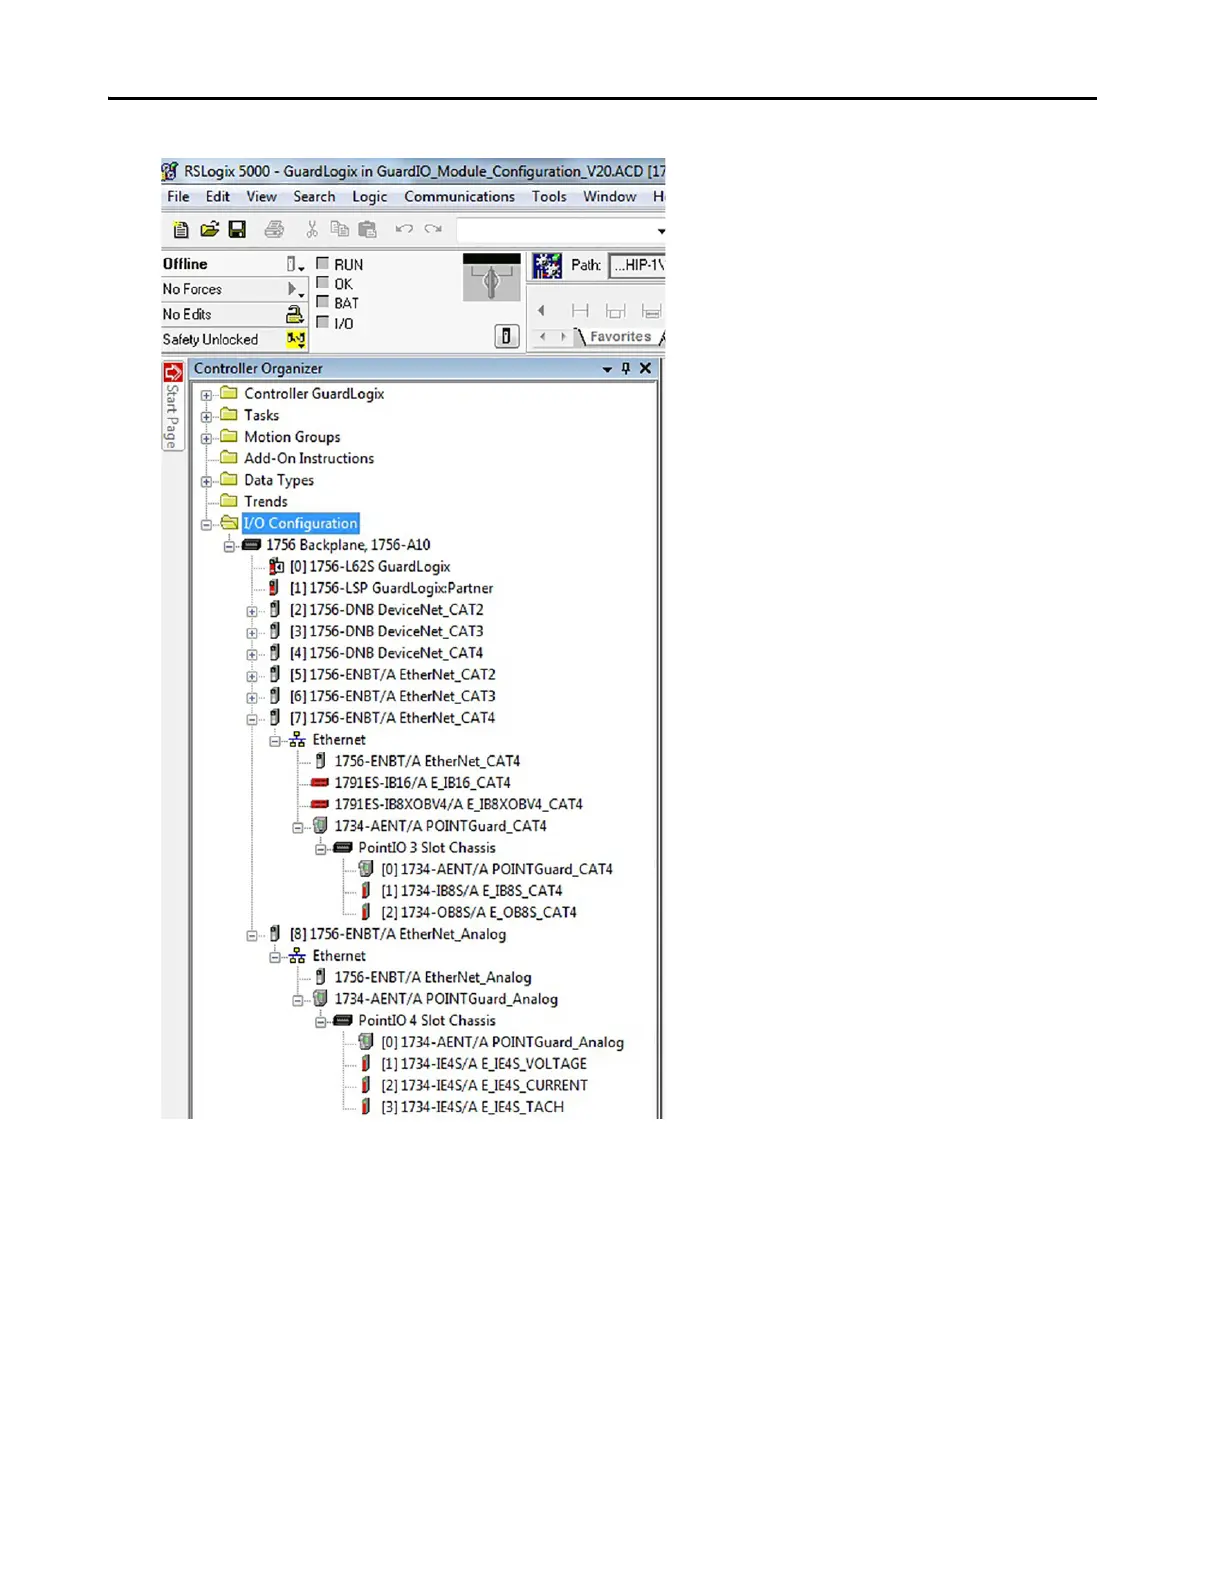
Task: Click the Cut scissors icon
Action: tap(312, 230)
